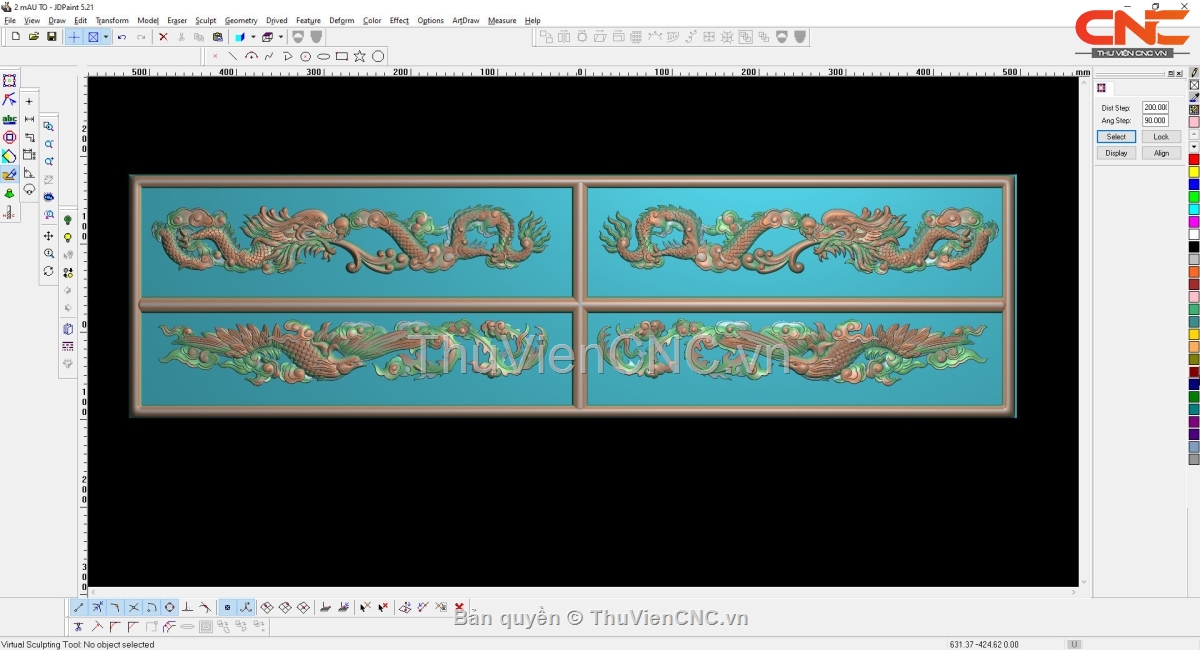Image resolution: width=1200 pixels, height=650 pixels.
Task: Select the text 'abc' tool
Action: [x=9, y=119]
